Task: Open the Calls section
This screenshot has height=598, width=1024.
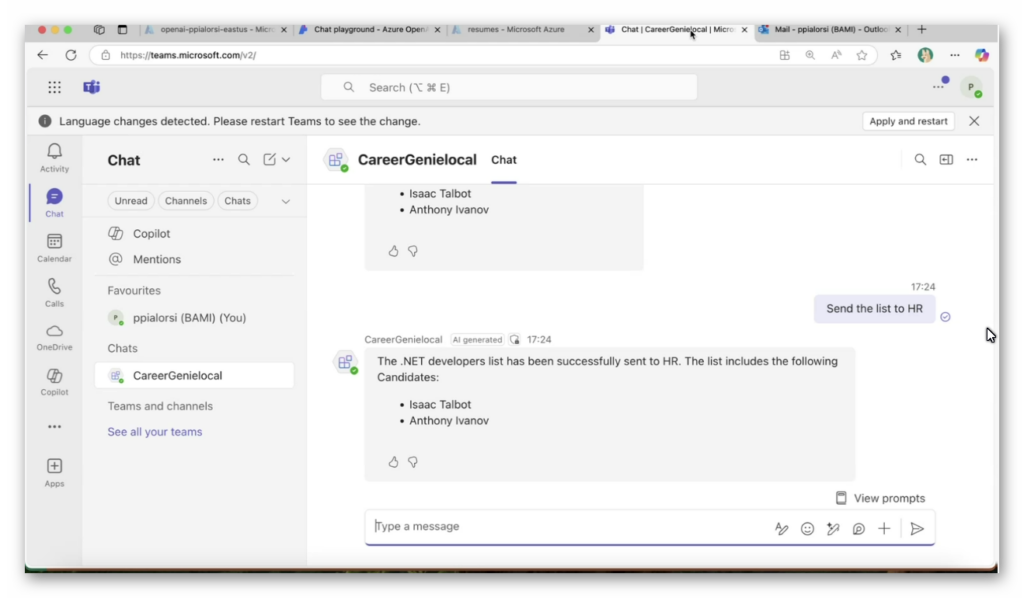Action: tap(54, 292)
